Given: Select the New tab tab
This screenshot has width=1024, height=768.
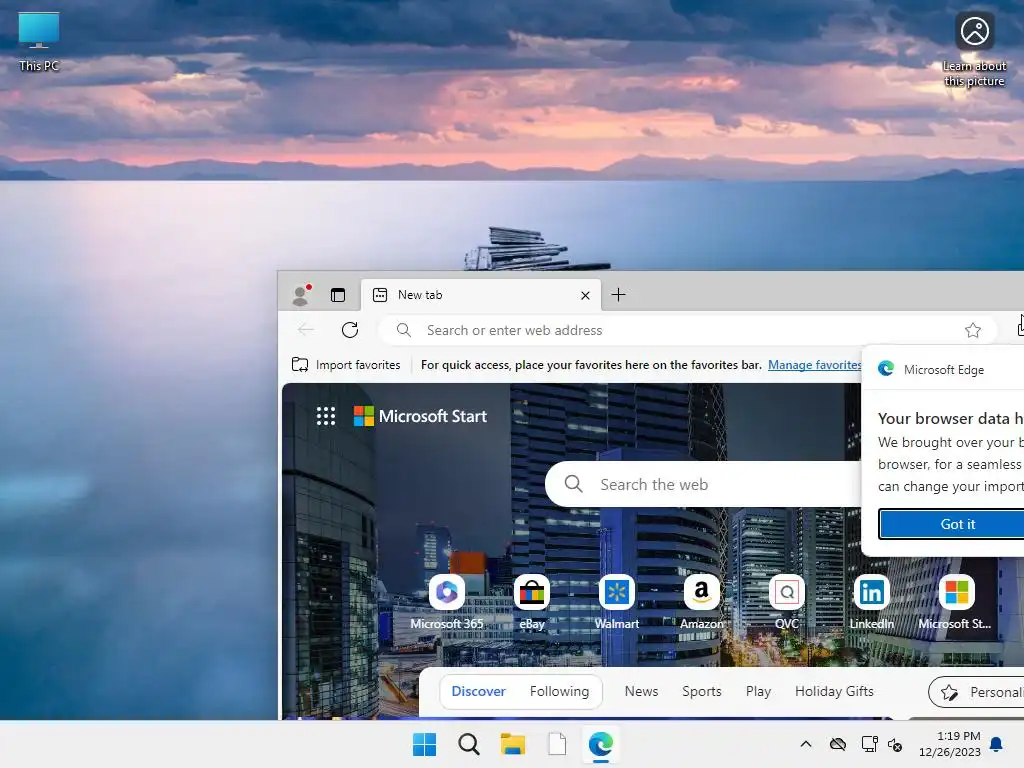Looking at the screenshot, I should coord(481,295).
